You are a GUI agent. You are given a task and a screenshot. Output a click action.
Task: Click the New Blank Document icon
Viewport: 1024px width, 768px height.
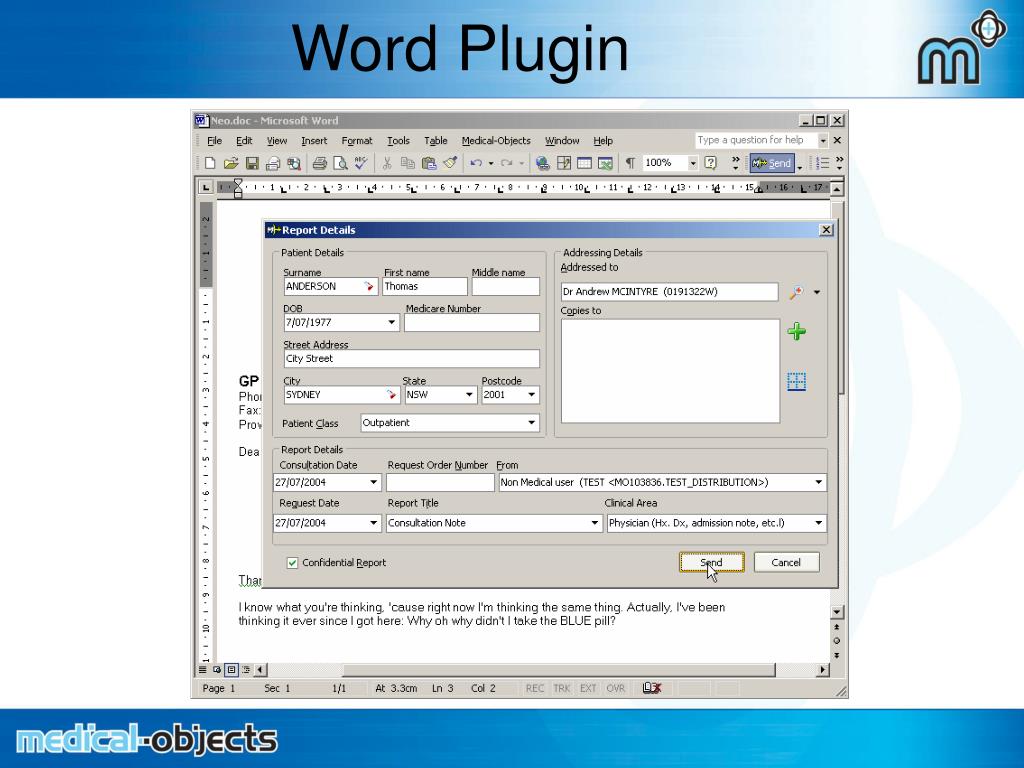pos(210,163)
